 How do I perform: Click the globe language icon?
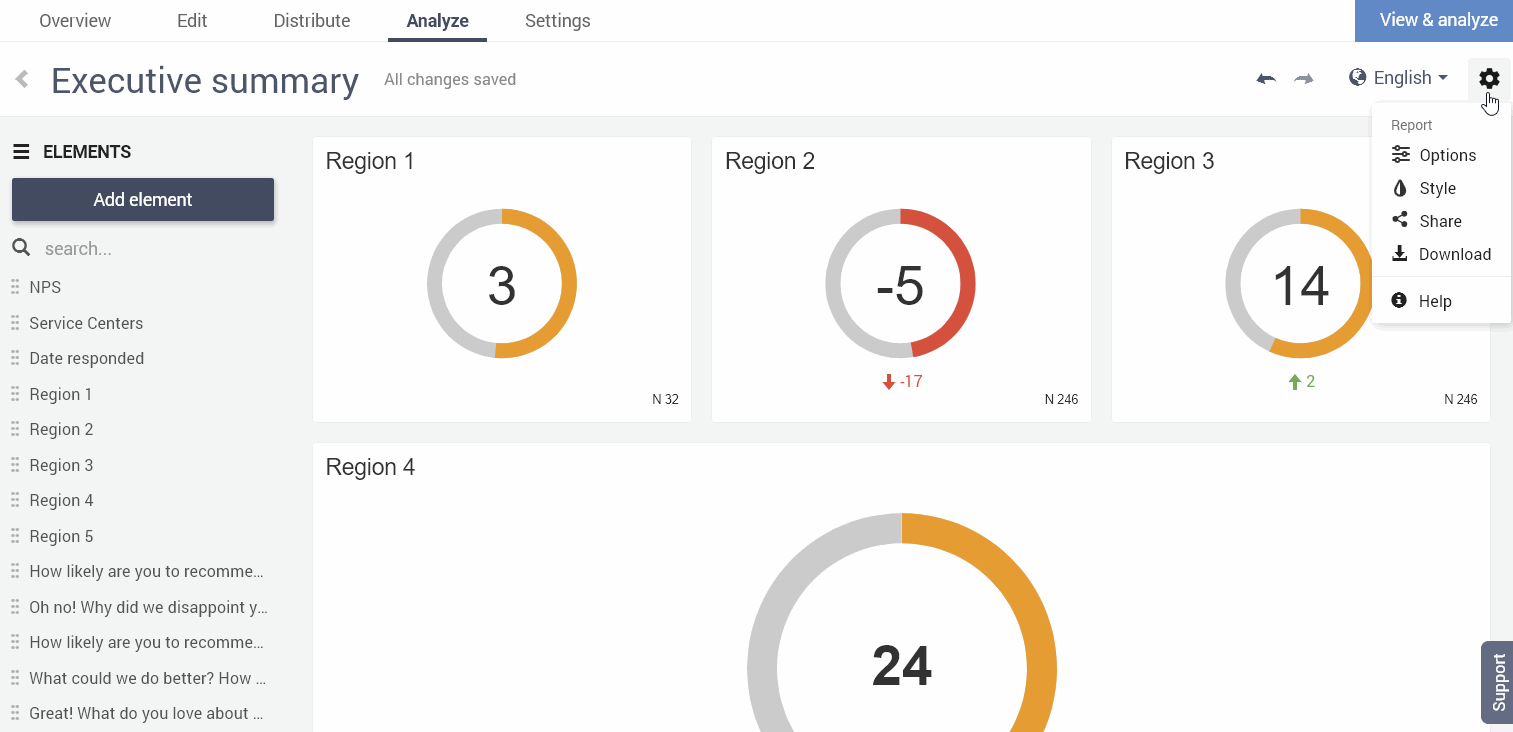tap(1357, 78)
